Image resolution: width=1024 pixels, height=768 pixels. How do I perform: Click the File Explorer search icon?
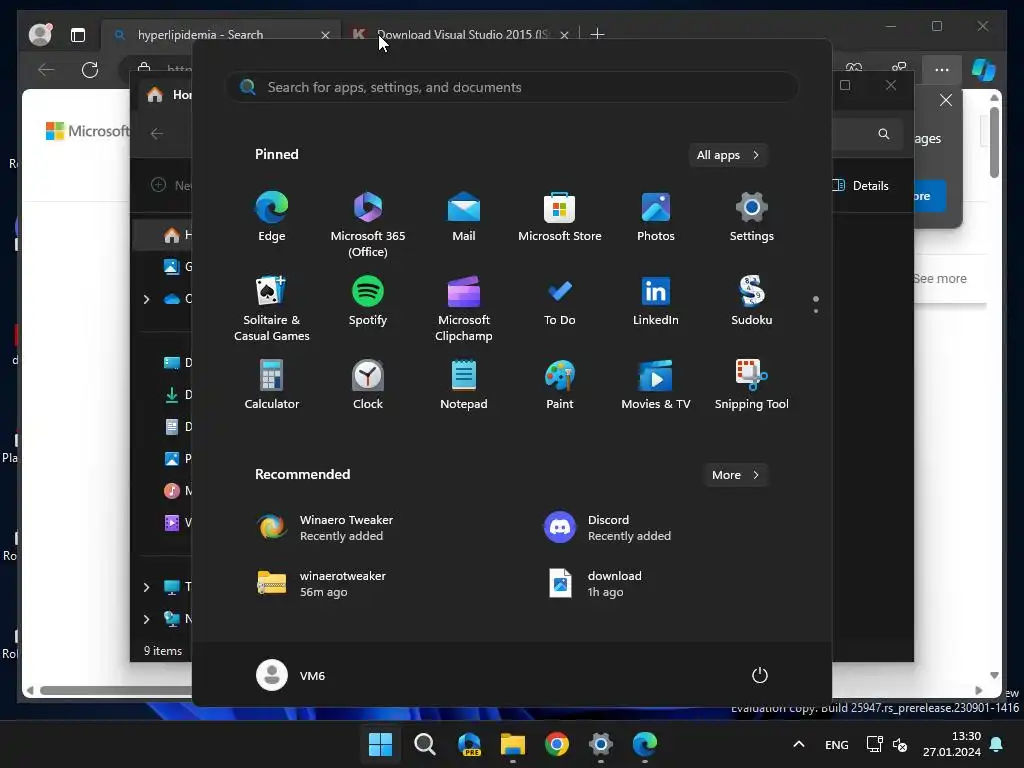[884, 134]
